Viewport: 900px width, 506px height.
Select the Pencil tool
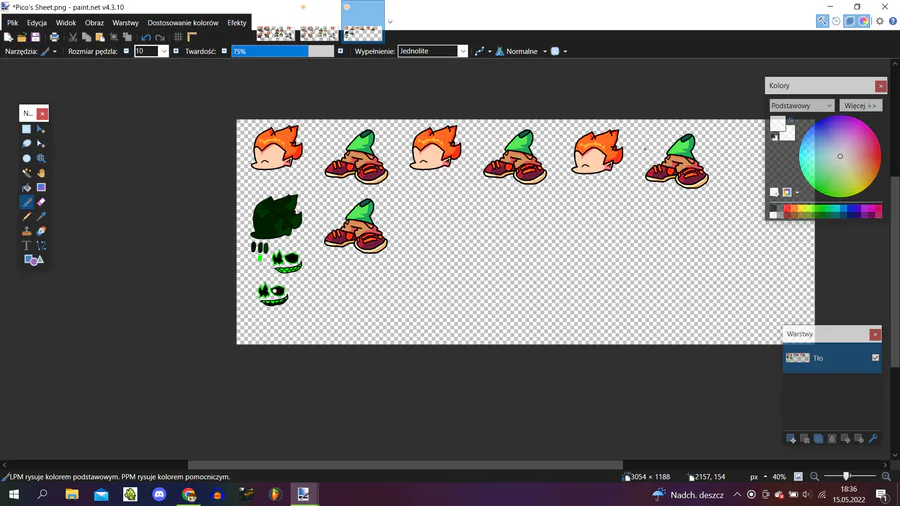coord(26,216)
